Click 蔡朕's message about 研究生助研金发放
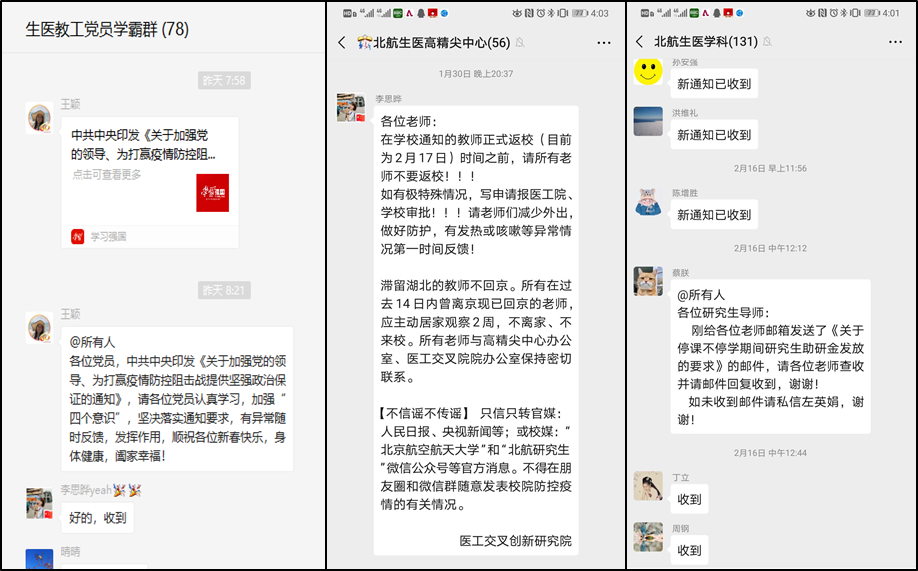The width and height of the screenshot is (918, 571). coord(769,357)
